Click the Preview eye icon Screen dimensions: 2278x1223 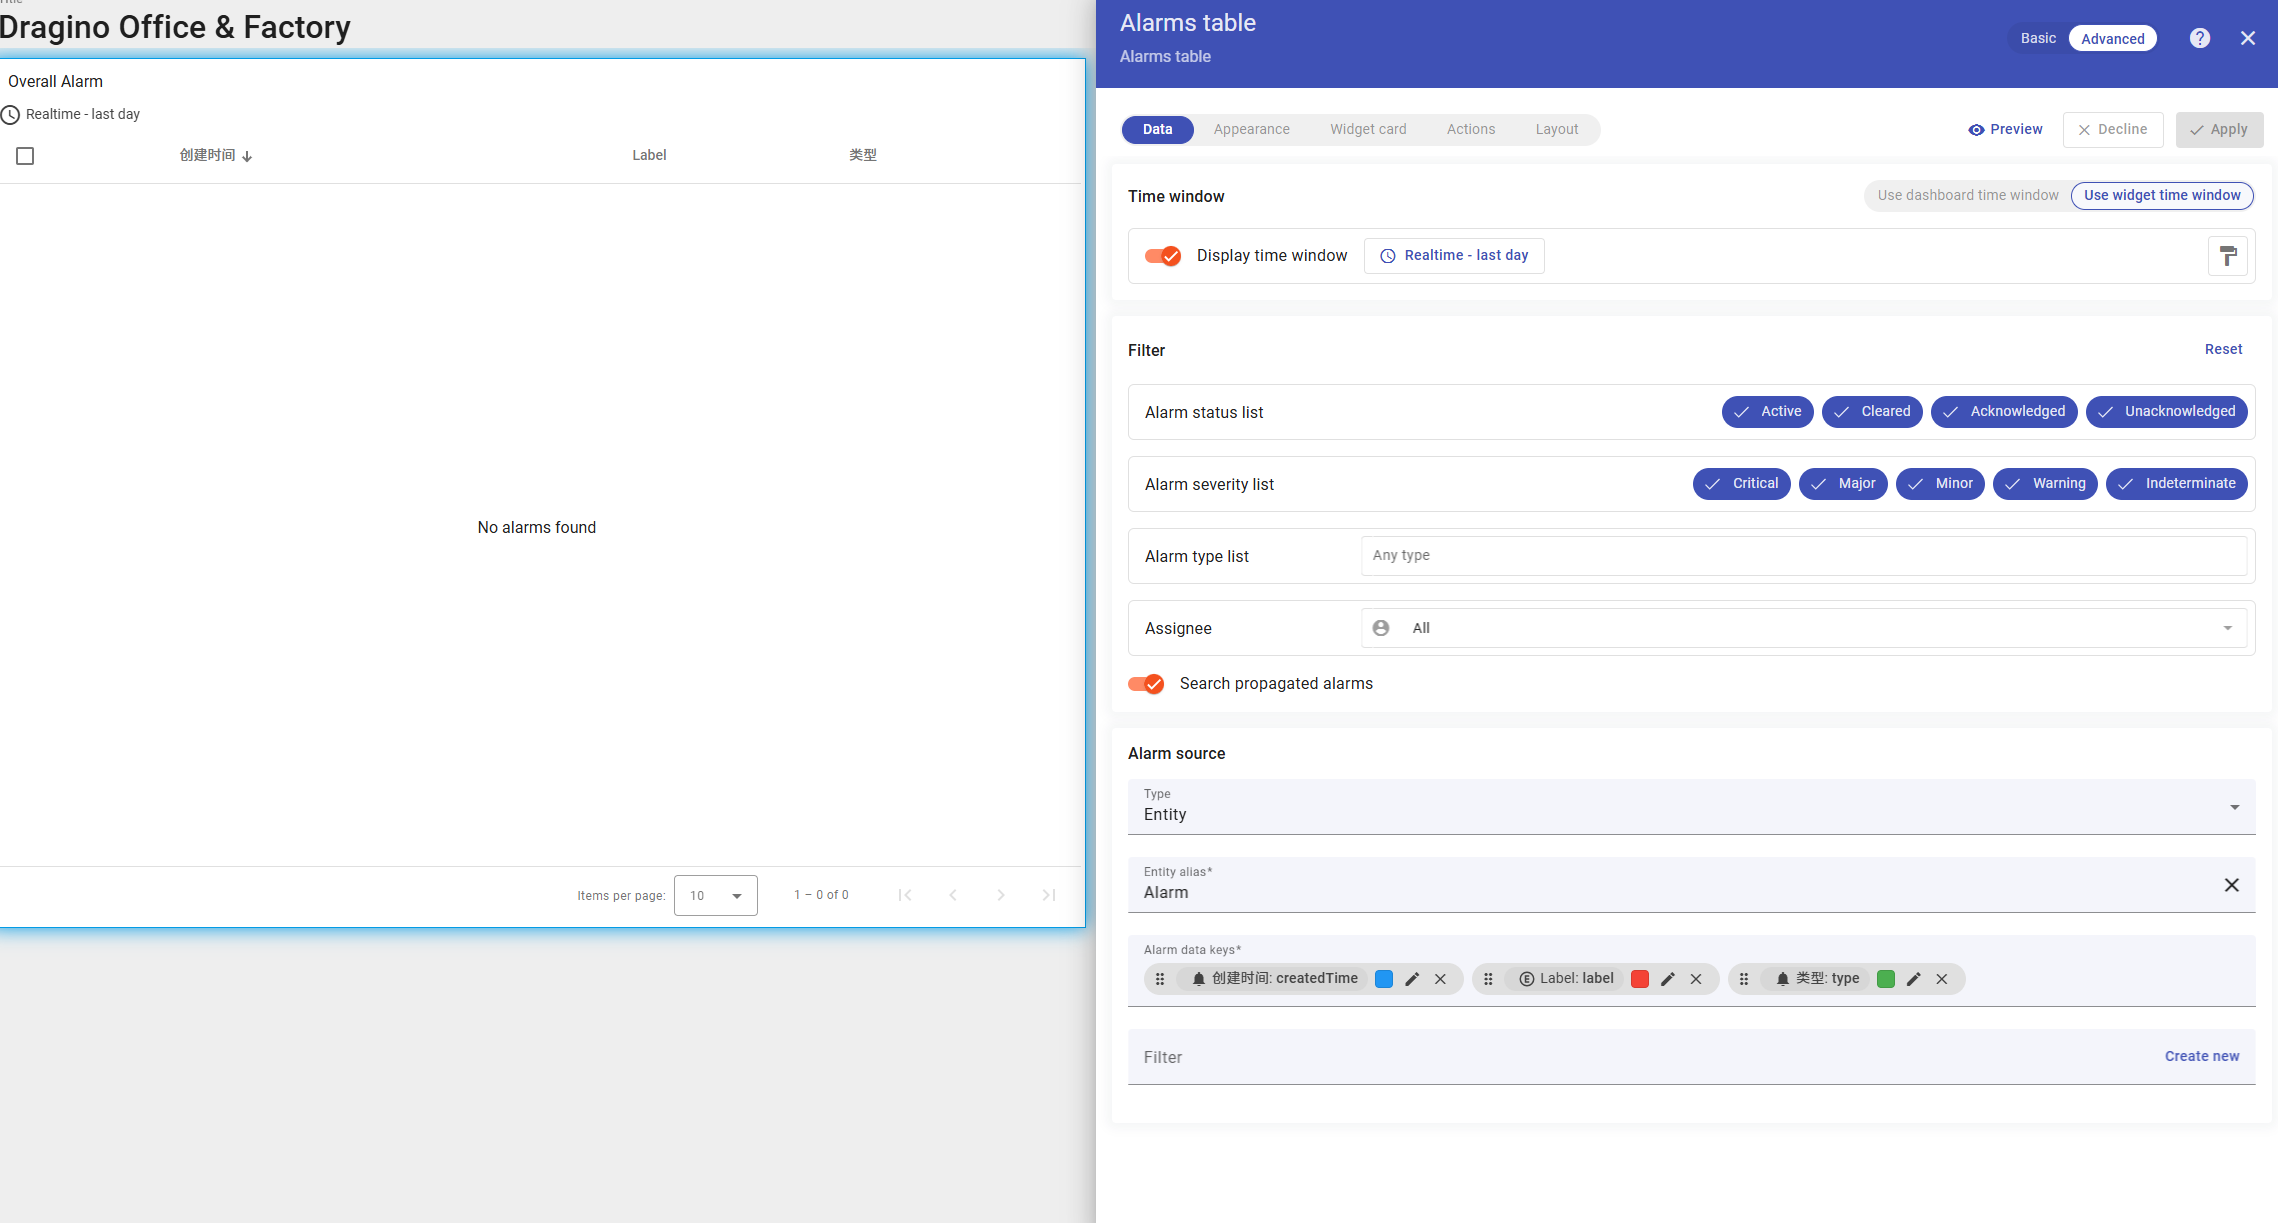(1976, 130)
